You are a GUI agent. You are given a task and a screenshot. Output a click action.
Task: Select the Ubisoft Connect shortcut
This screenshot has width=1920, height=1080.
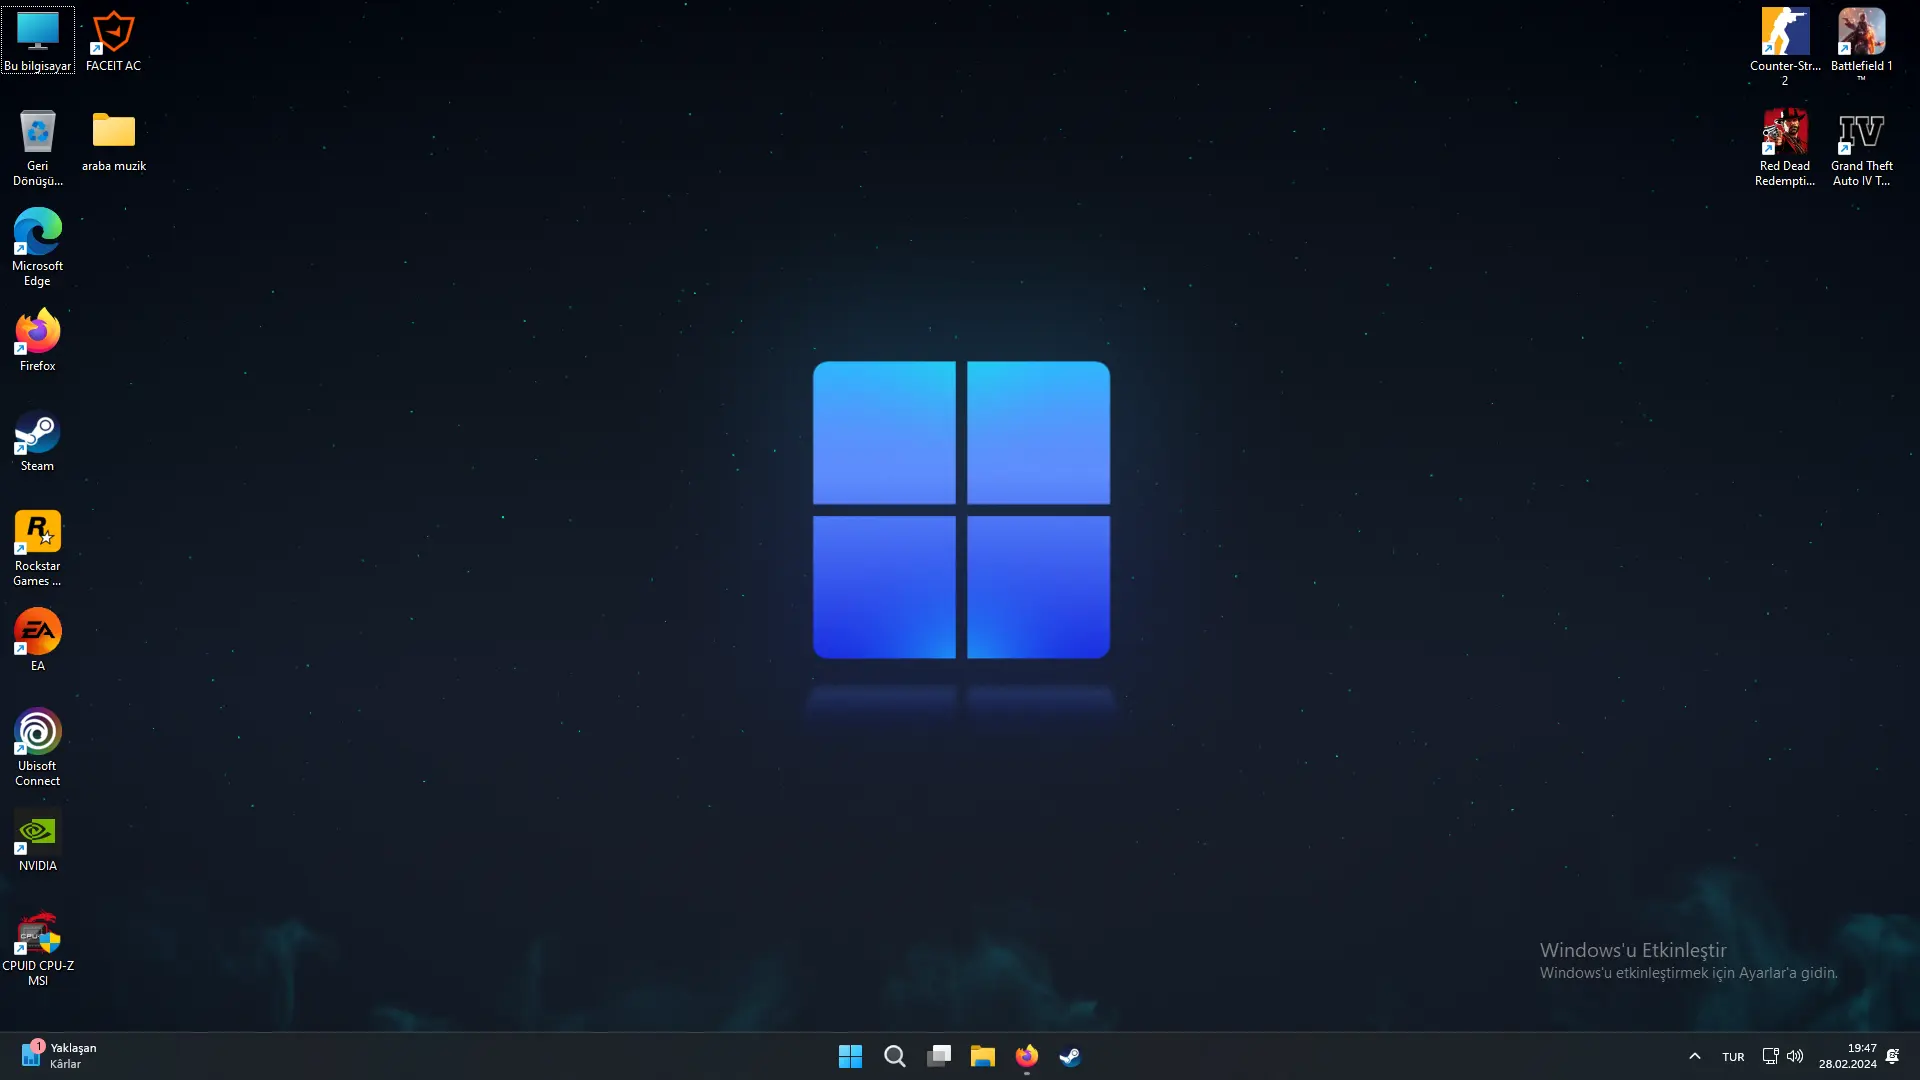pyautogui.click(x=38, y=748)
